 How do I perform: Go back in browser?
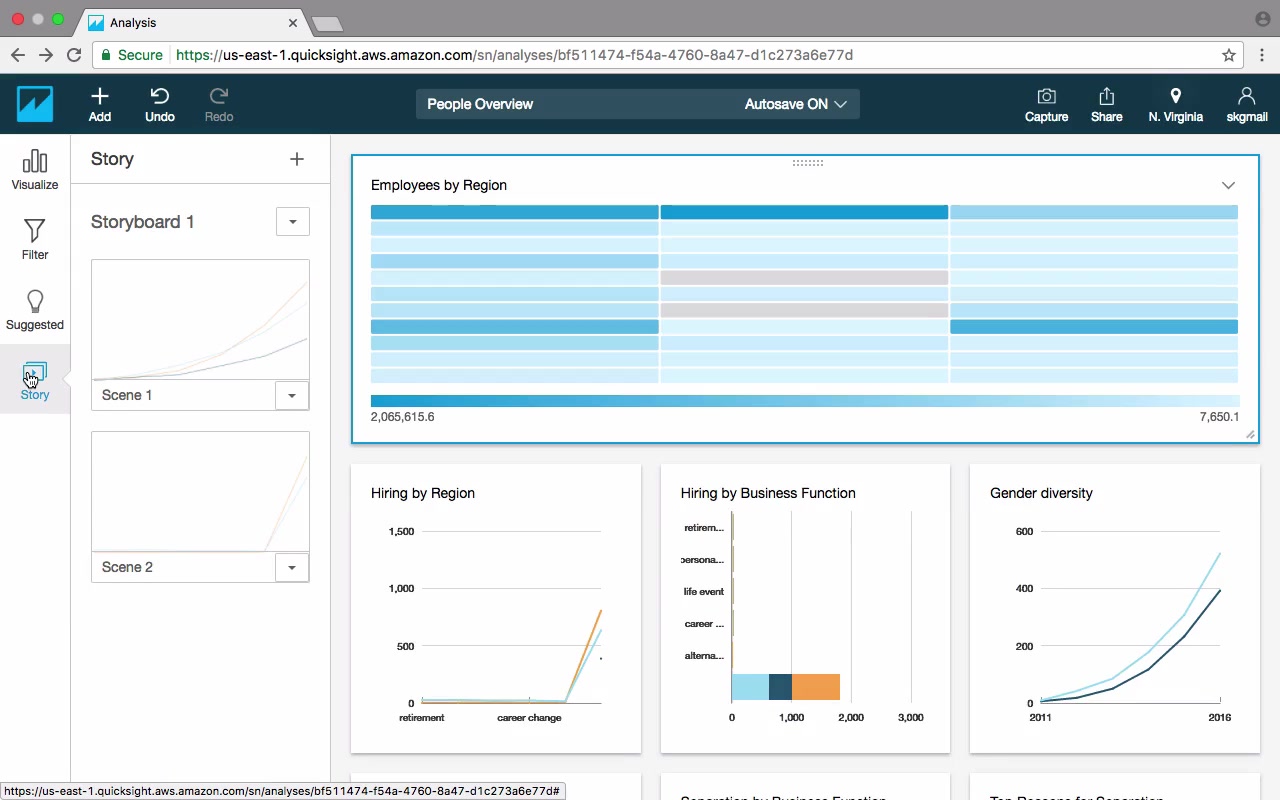tap(17, 55)
